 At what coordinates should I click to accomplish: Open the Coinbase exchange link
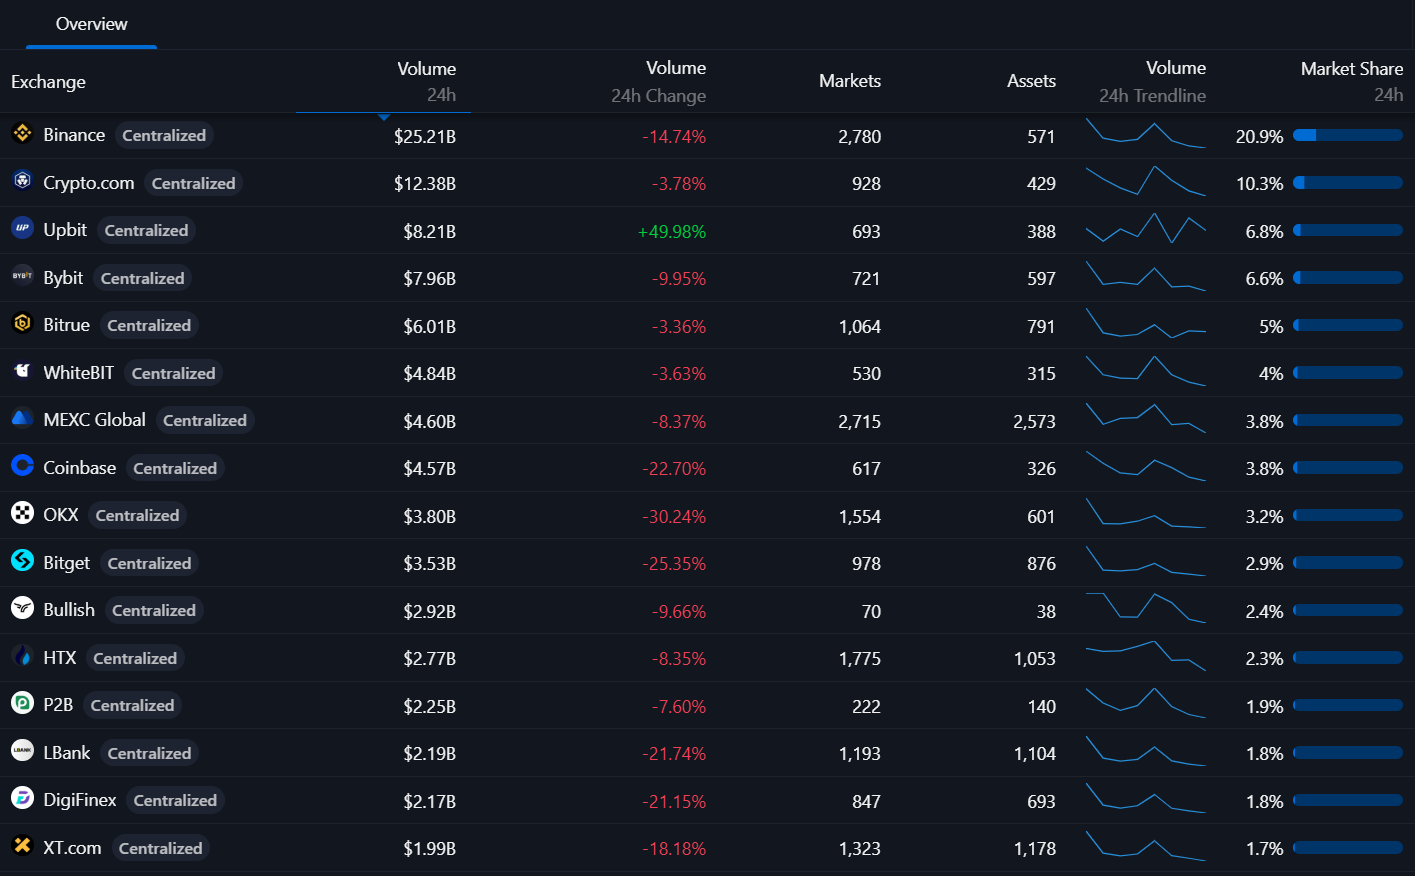point(80,468)
